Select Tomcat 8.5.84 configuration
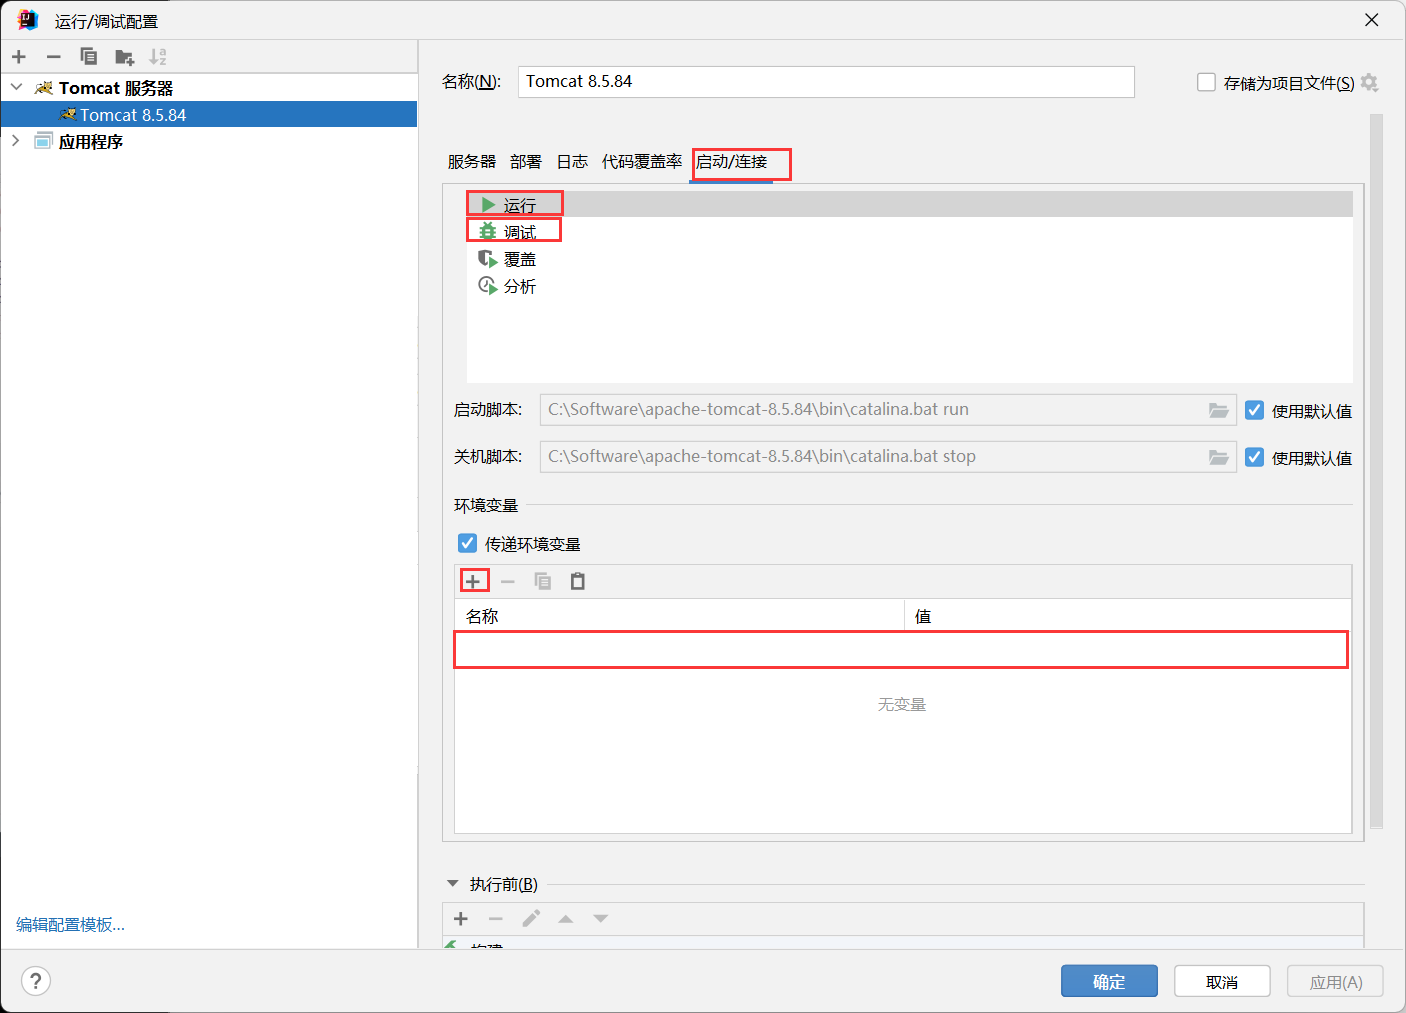The height and width of the screenshot is (1013, 1406). pyautogui.click(x=209, y=114)
